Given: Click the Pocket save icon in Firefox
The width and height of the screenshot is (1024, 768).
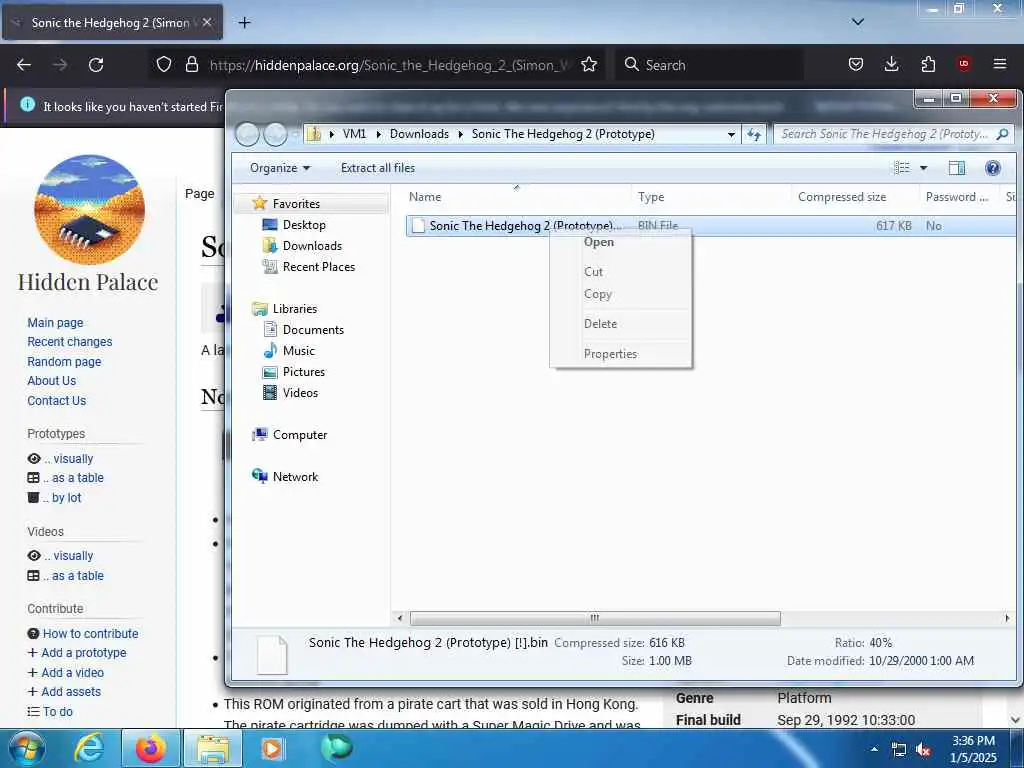Looking at the screenshot, I should click(x=856, y=64).
